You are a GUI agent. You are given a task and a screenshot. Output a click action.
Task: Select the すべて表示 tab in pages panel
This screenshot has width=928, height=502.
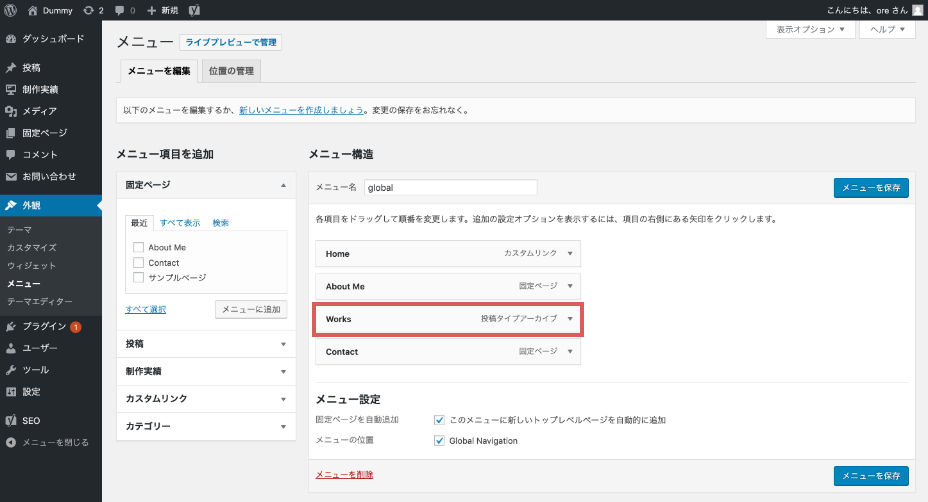pos(180,223)
